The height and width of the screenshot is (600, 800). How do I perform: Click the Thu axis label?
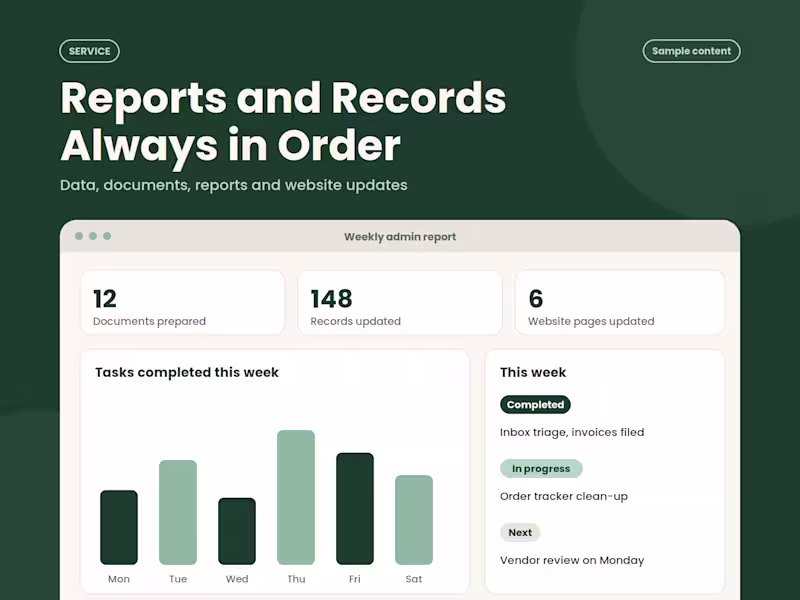[296, 579]
